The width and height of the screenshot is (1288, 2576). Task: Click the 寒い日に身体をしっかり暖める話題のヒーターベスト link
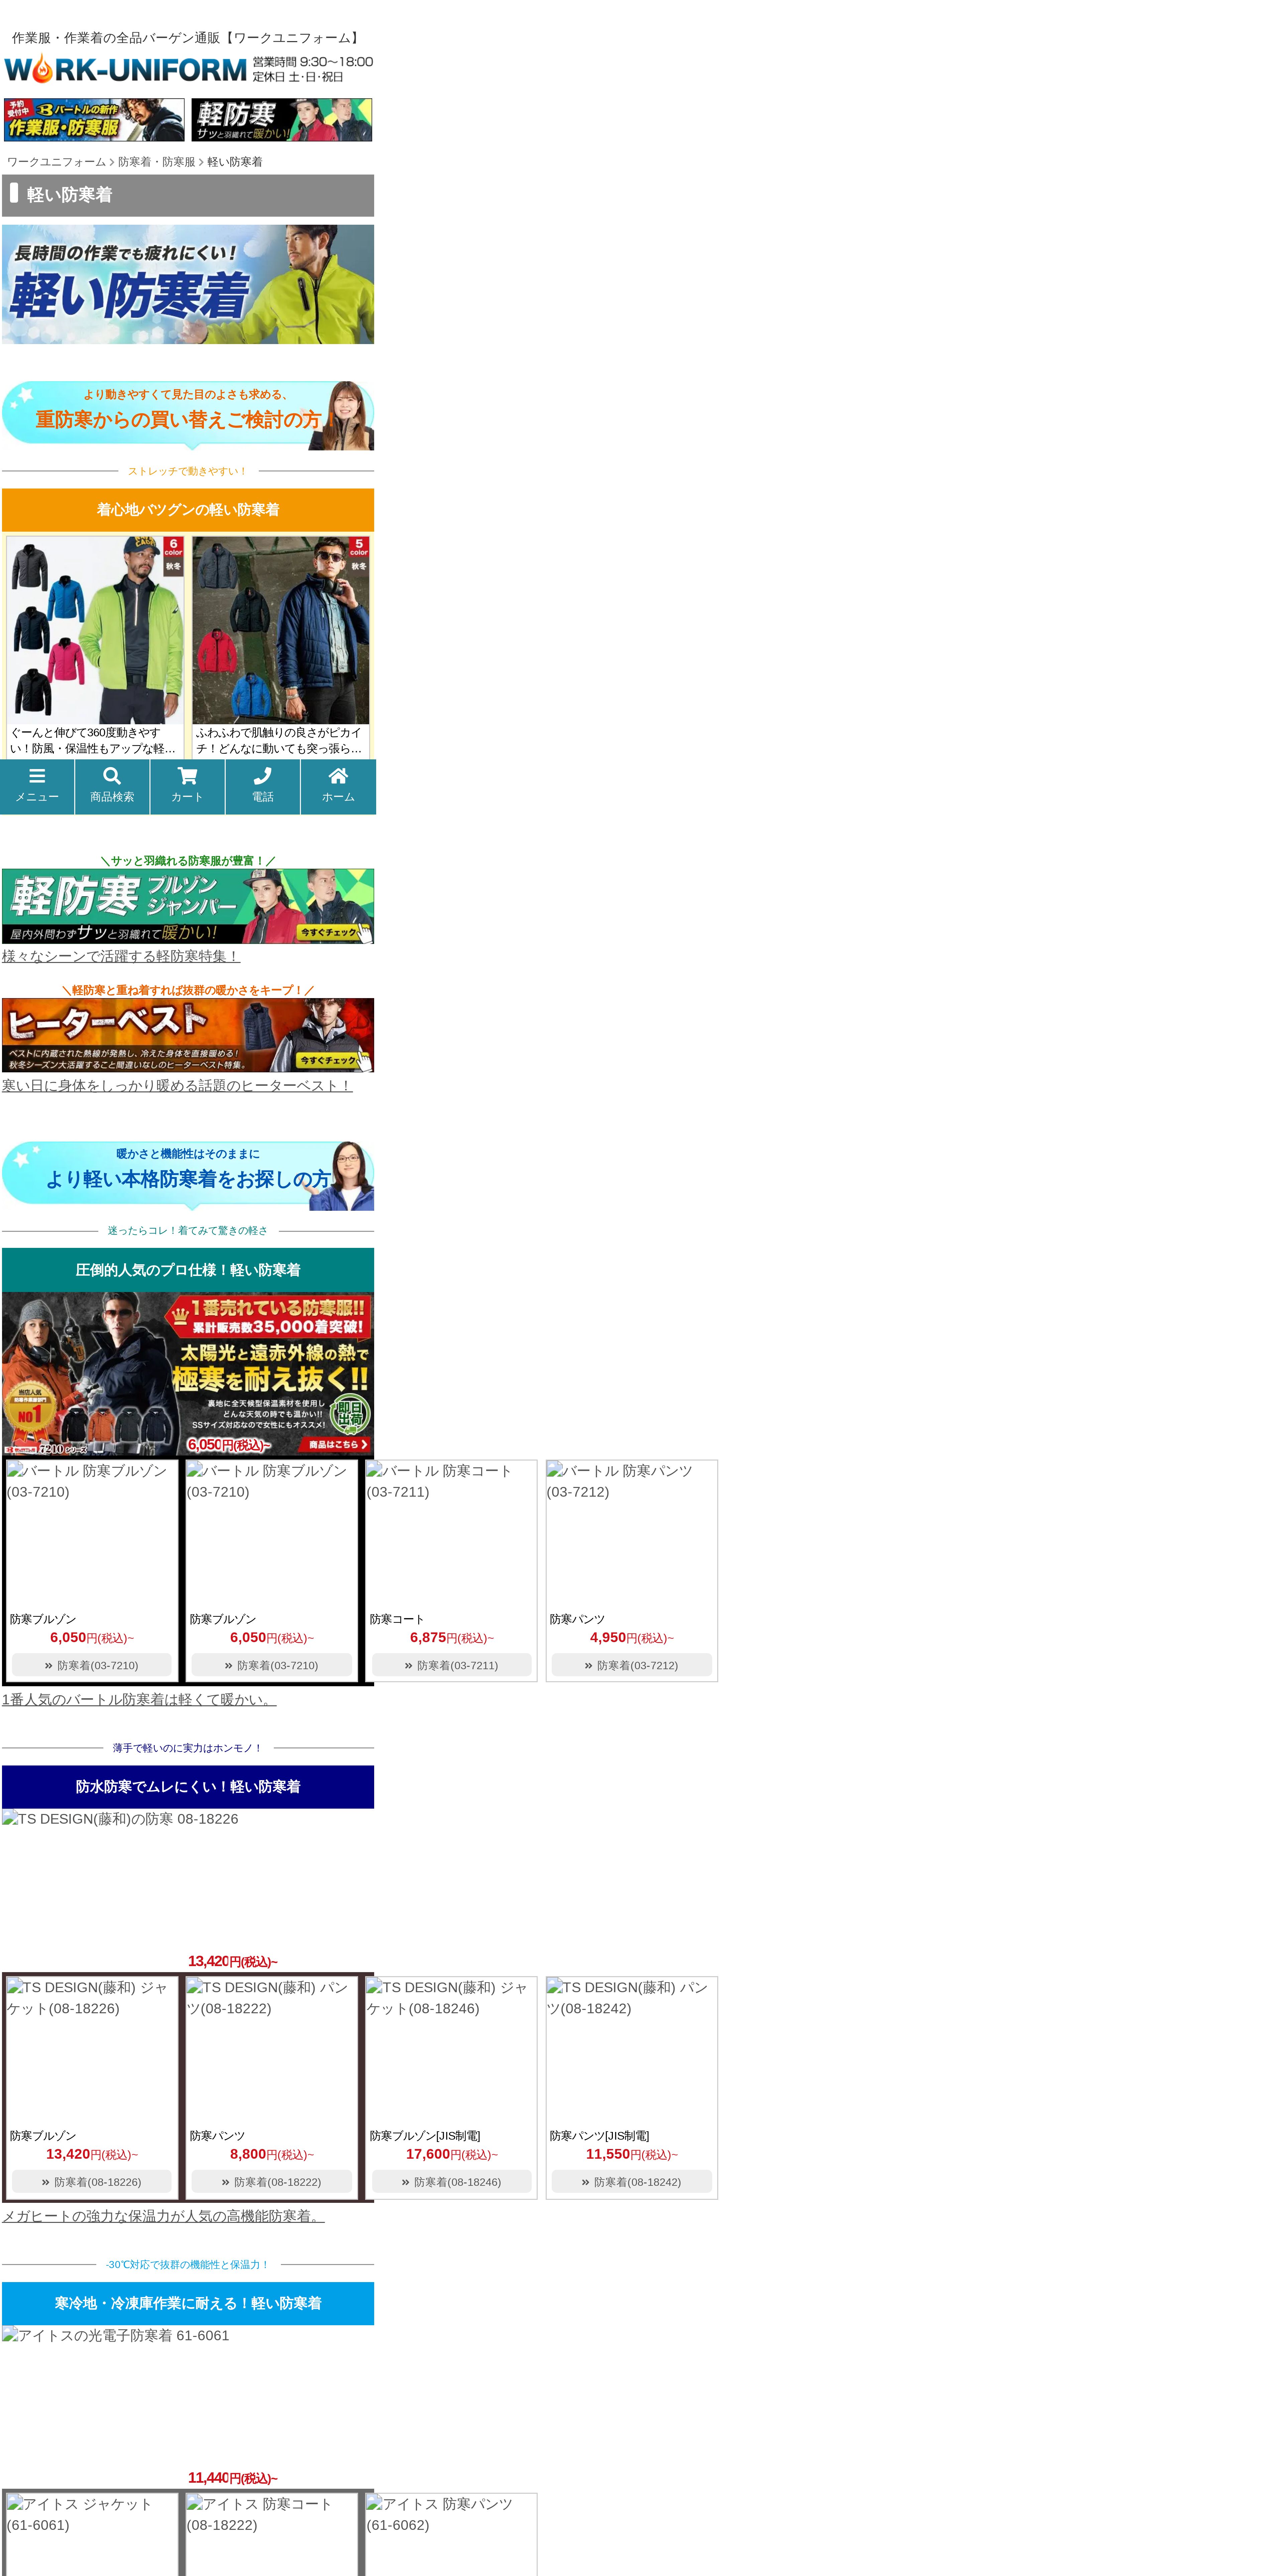click(177, 1086)
